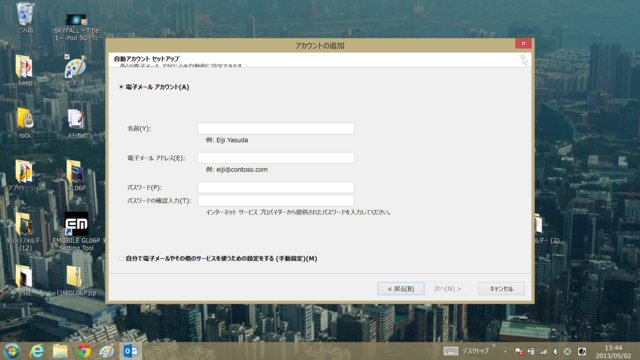640x360 pixels.
Task: Open the clock showing 13:44 on the taskbar
Action: (613, 351)
